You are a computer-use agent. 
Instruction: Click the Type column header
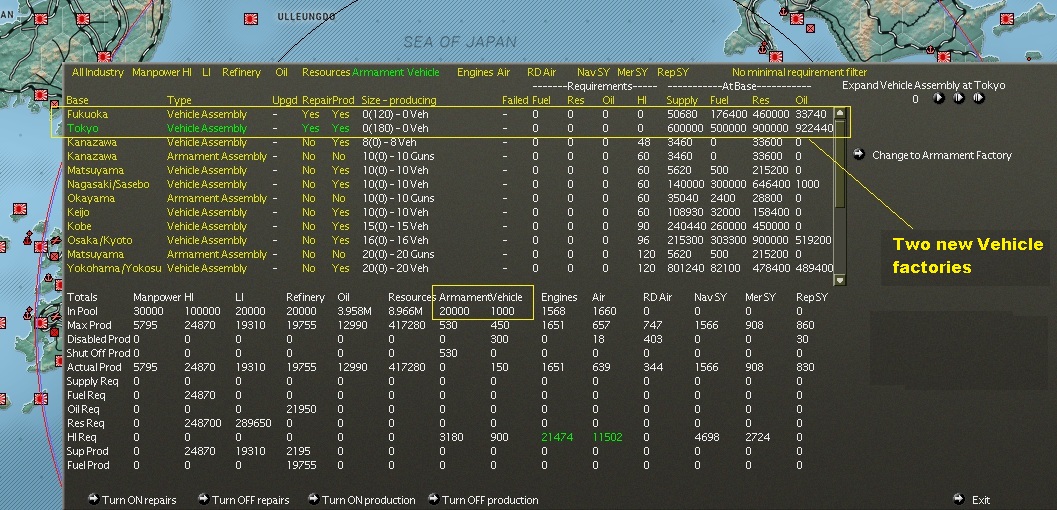coord(179,100)
